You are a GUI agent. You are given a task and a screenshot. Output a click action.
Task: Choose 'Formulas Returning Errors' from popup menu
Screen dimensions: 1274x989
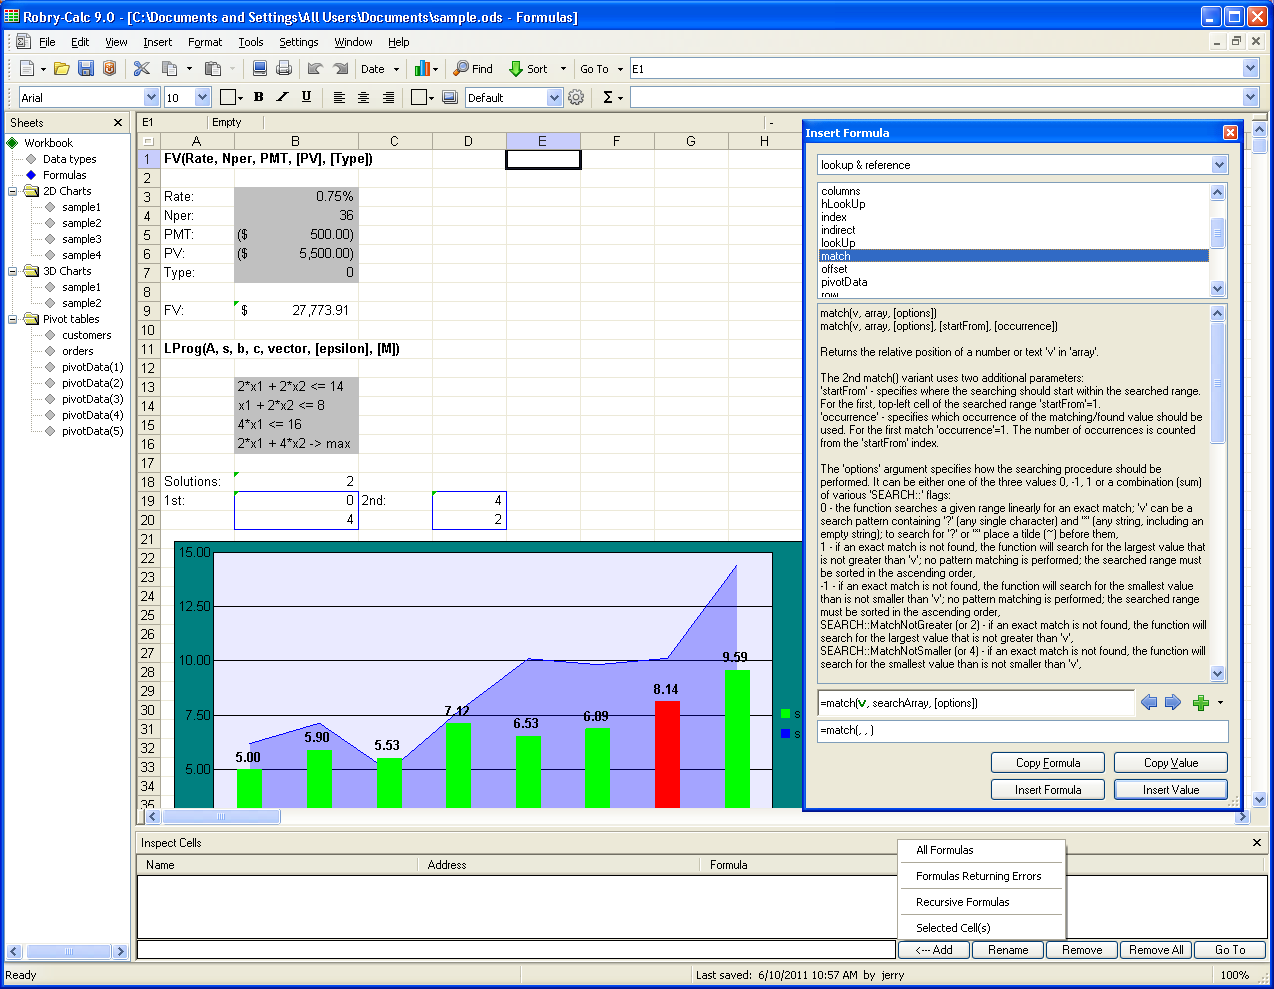click(x=978, y=876)
